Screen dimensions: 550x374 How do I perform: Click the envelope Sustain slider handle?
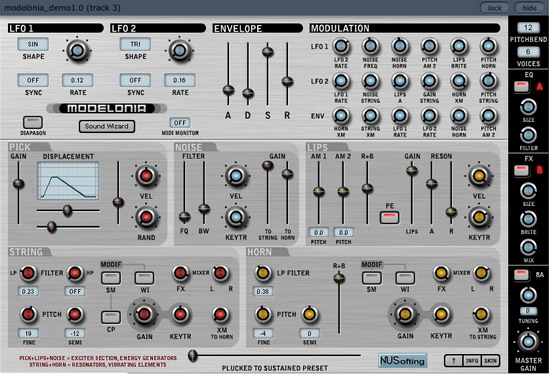pyautogui.click(x=268, y=52)
